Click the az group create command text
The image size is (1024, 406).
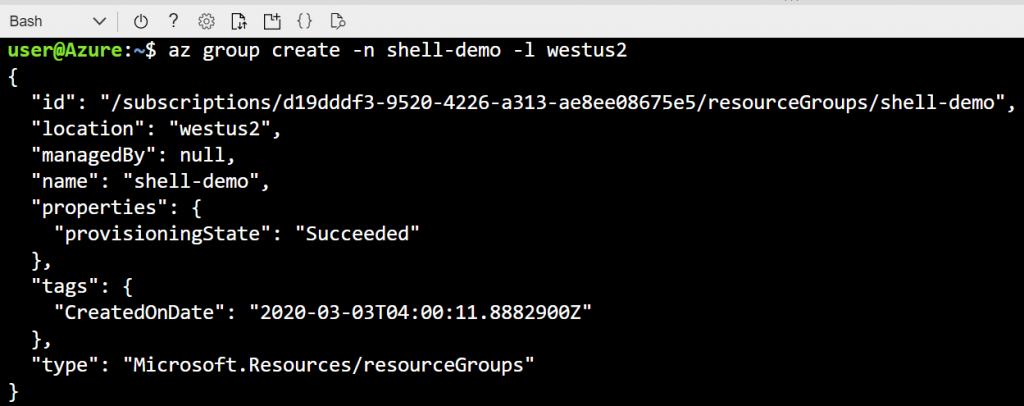pyautogui.click(x=398, y=51)
